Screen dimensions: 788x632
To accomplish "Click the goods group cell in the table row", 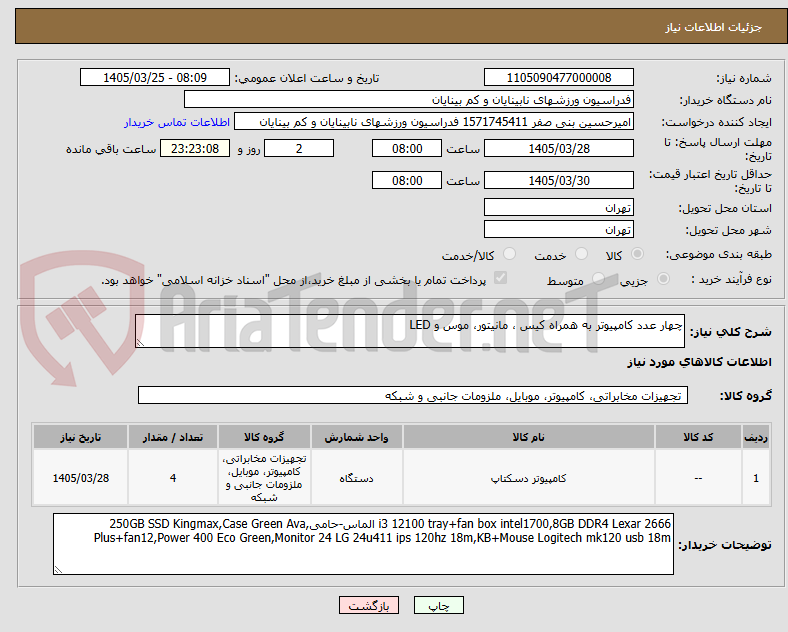I will pyautogui.click(x=264, y=478).
